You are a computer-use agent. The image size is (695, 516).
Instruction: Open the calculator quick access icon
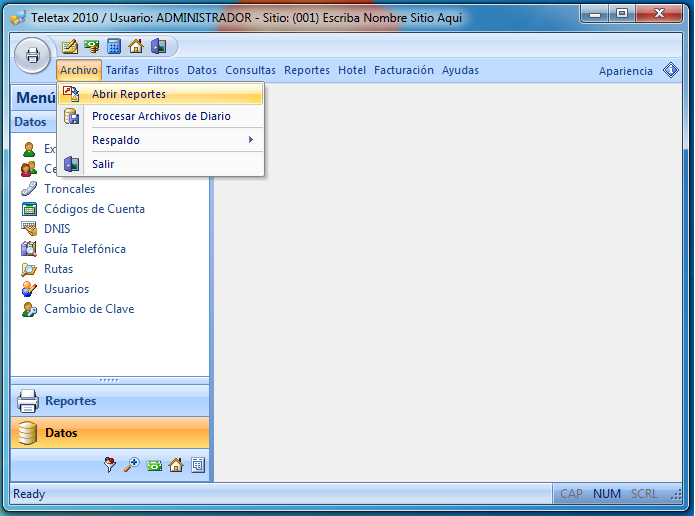coord(114,46)
